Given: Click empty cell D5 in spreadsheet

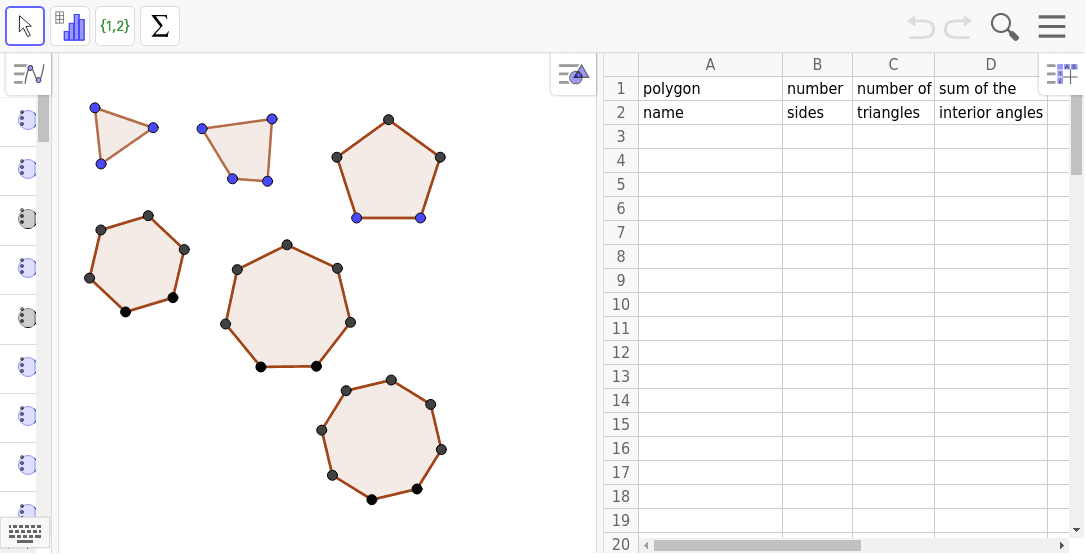Looking at the screenshot, I should (x=990, y=184).
